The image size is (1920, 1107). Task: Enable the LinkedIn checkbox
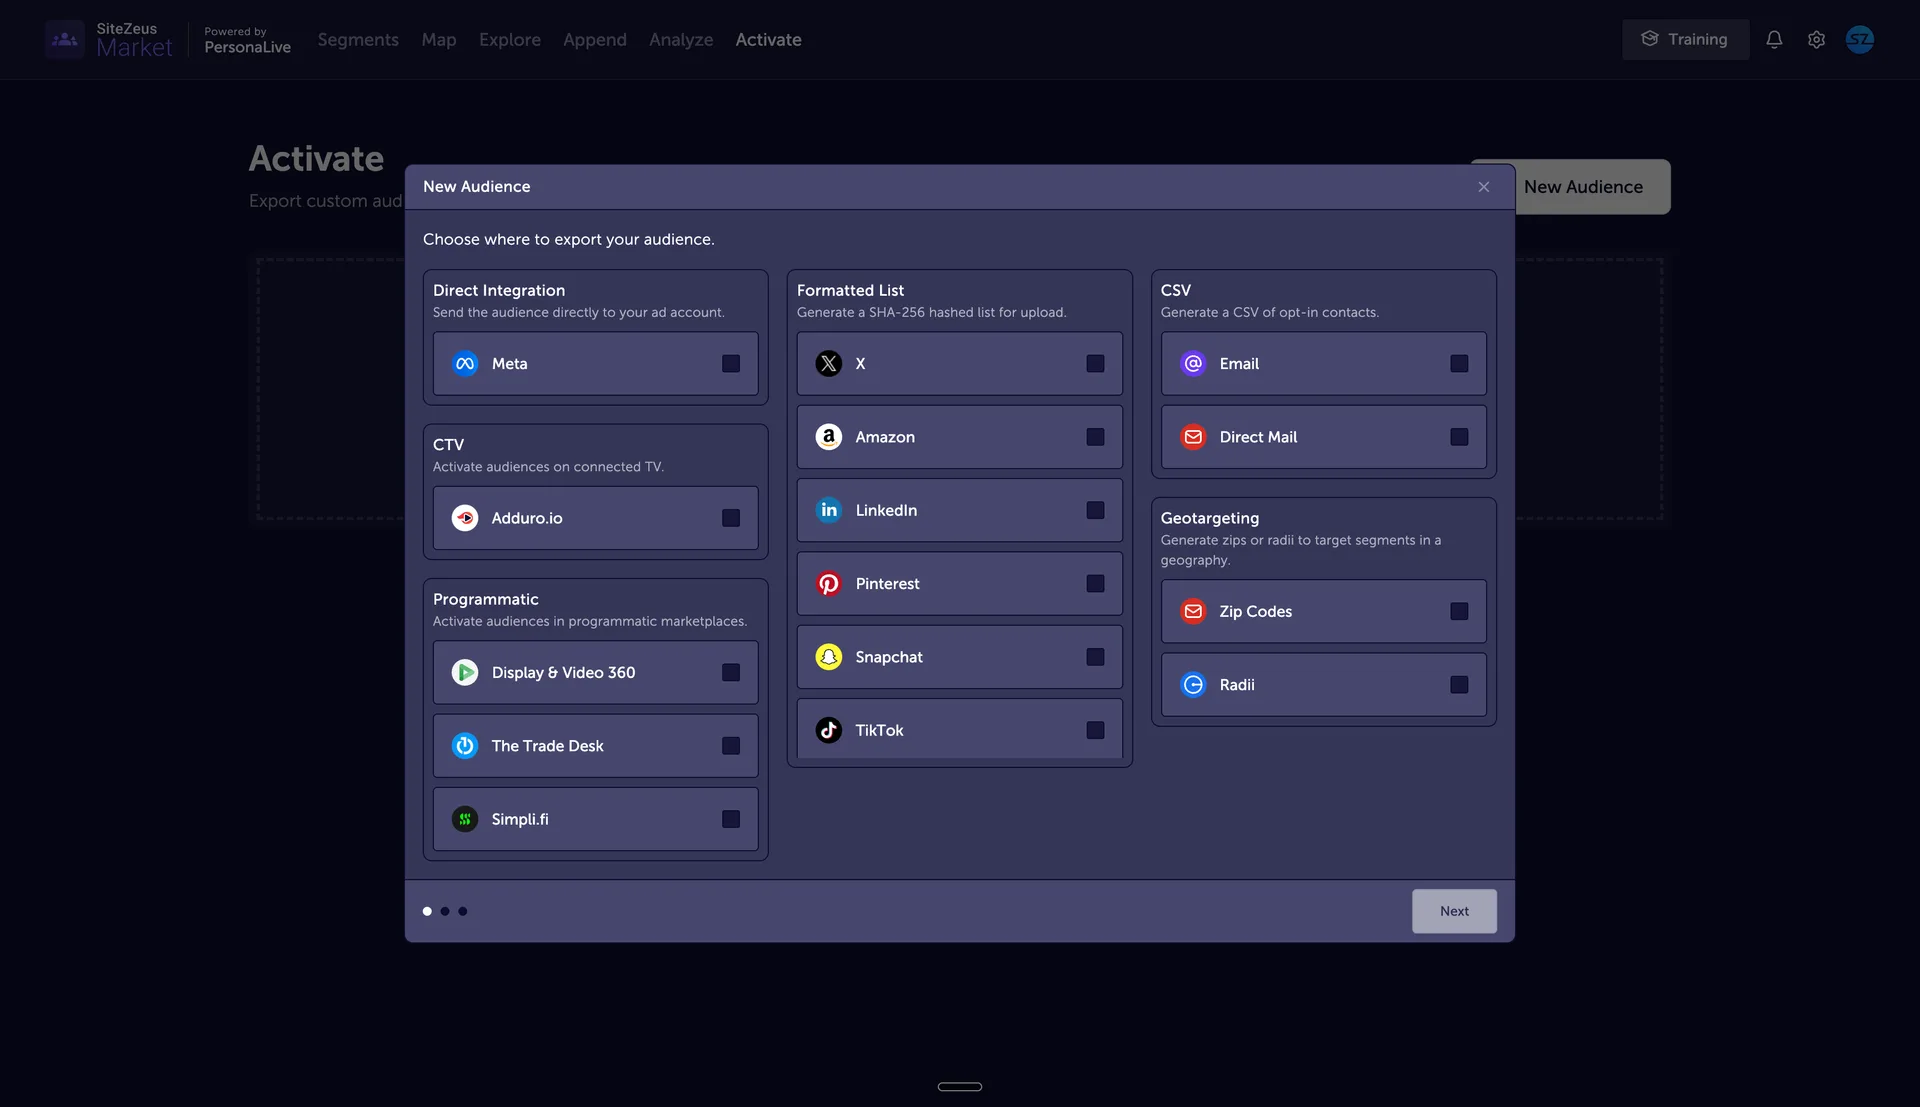point(1095,510)
